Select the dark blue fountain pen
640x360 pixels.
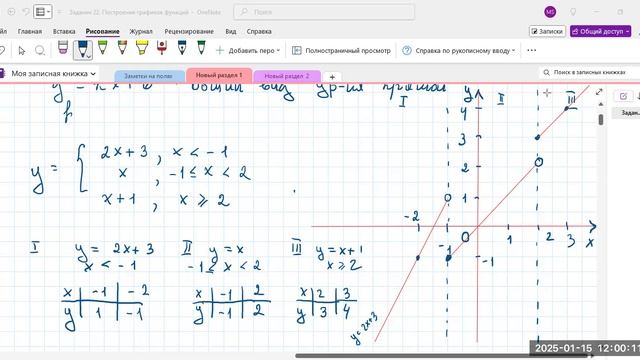tap(182, 48)
